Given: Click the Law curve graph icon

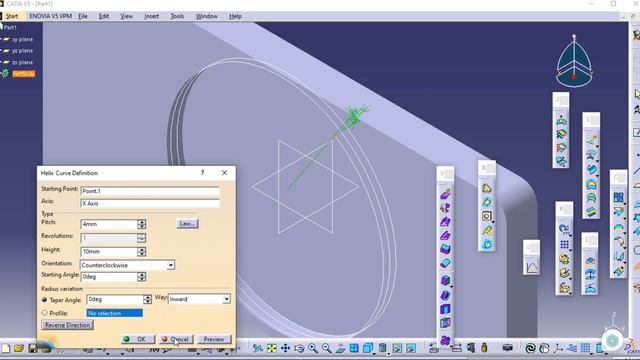Looking at the screenshot, I should click(532, 267).
